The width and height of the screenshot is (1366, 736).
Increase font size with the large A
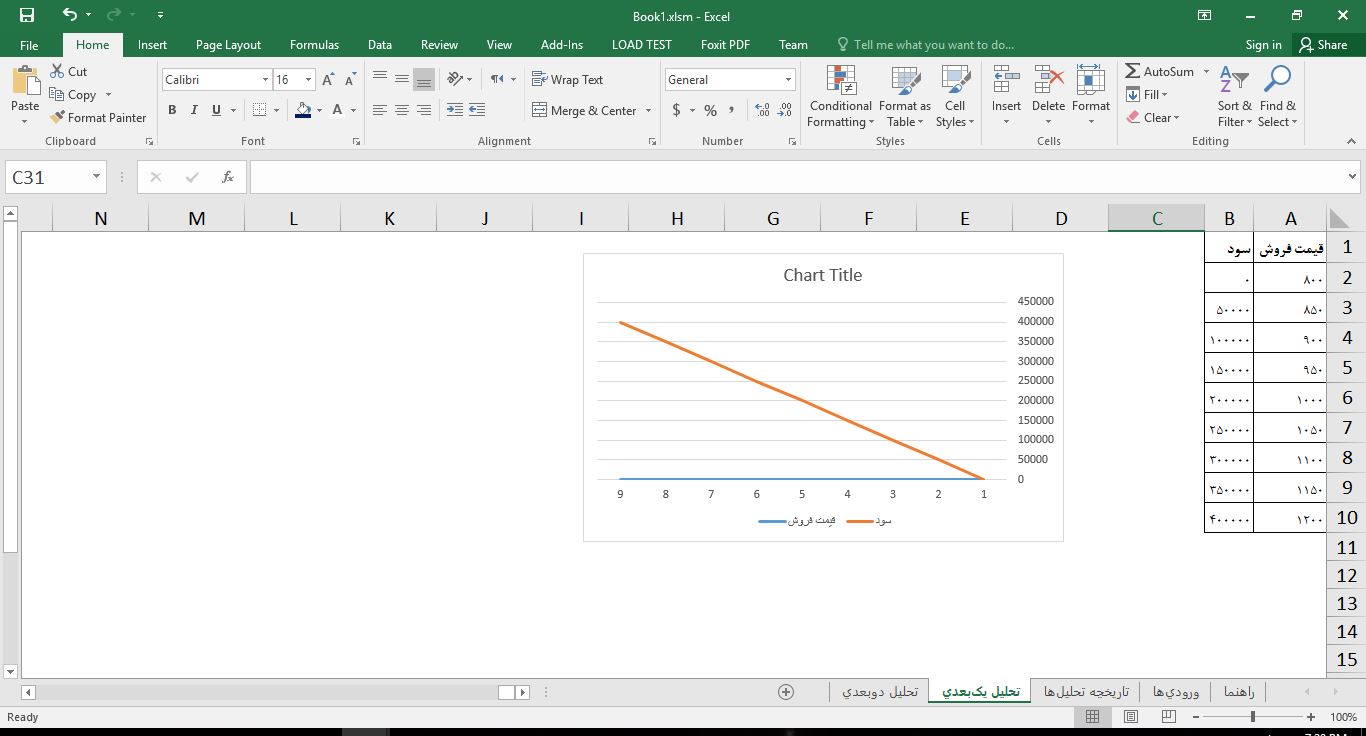pyautogui.click(x=328, y=80)
